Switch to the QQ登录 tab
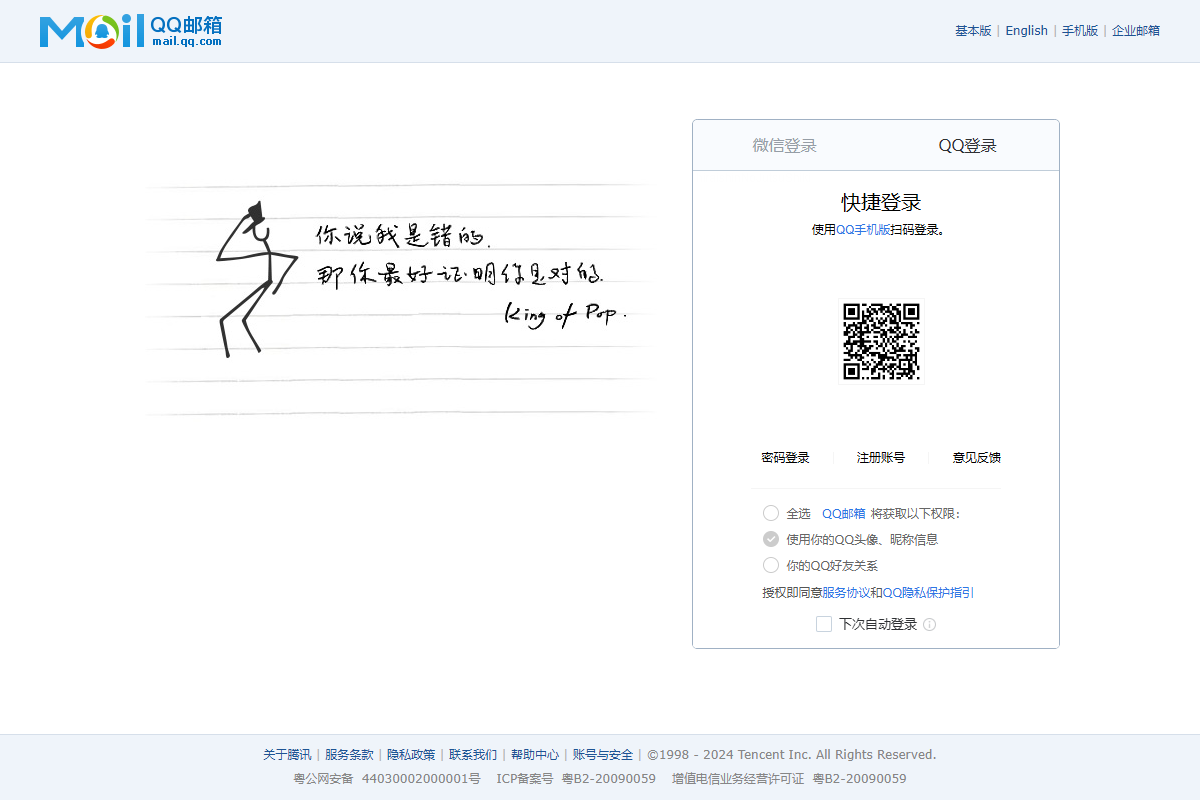 (x=968, y=144)
